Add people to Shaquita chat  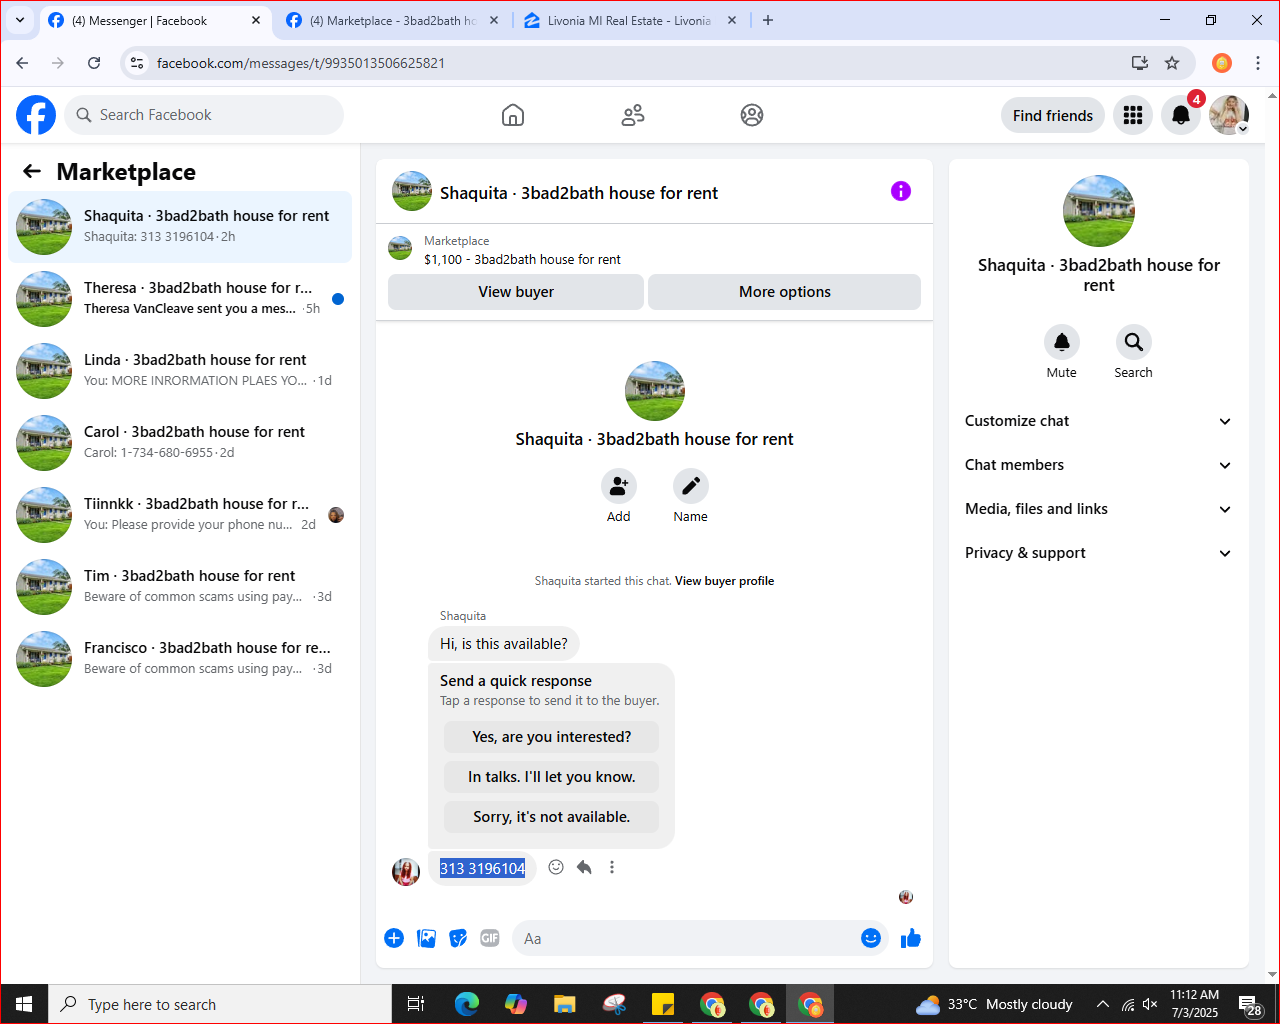pos(619,486)
